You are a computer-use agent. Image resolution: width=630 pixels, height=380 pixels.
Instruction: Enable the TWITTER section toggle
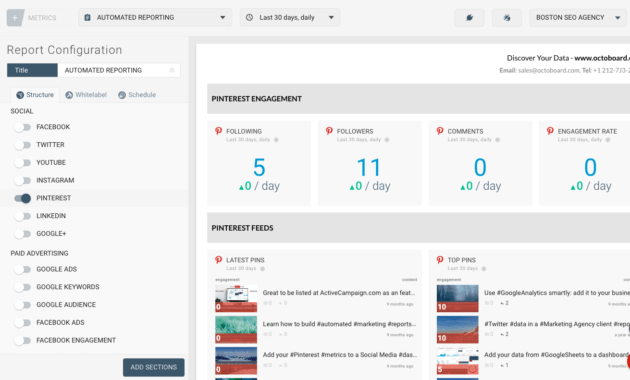click(22, 145)
